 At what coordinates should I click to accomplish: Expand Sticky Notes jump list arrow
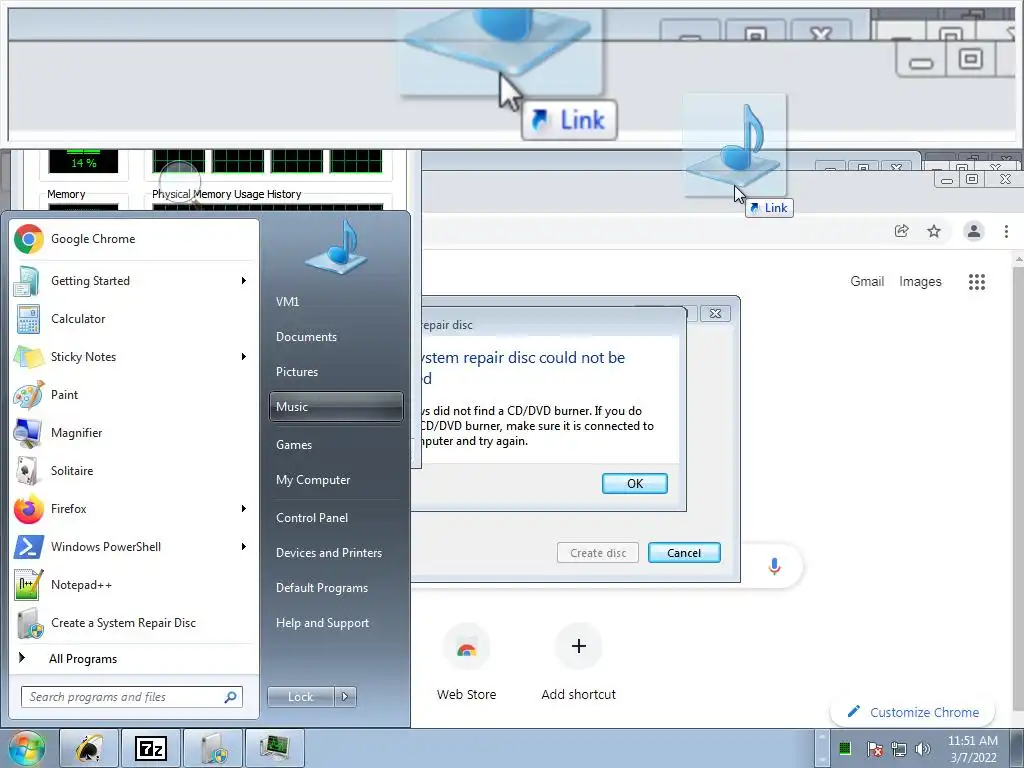[244, 357]
